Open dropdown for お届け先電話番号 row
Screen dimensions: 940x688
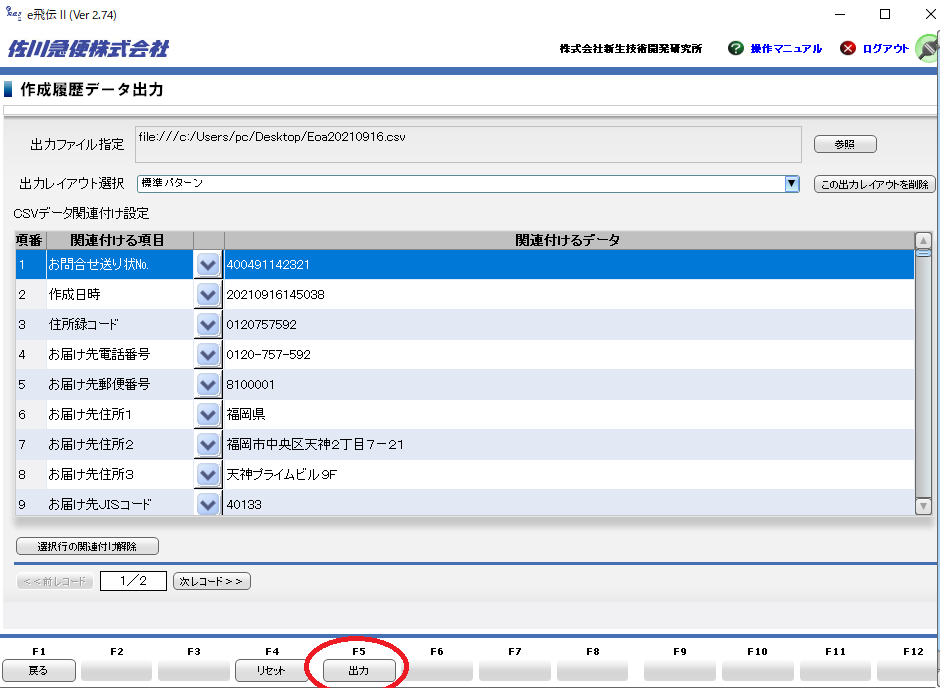[x=208, y=355]
